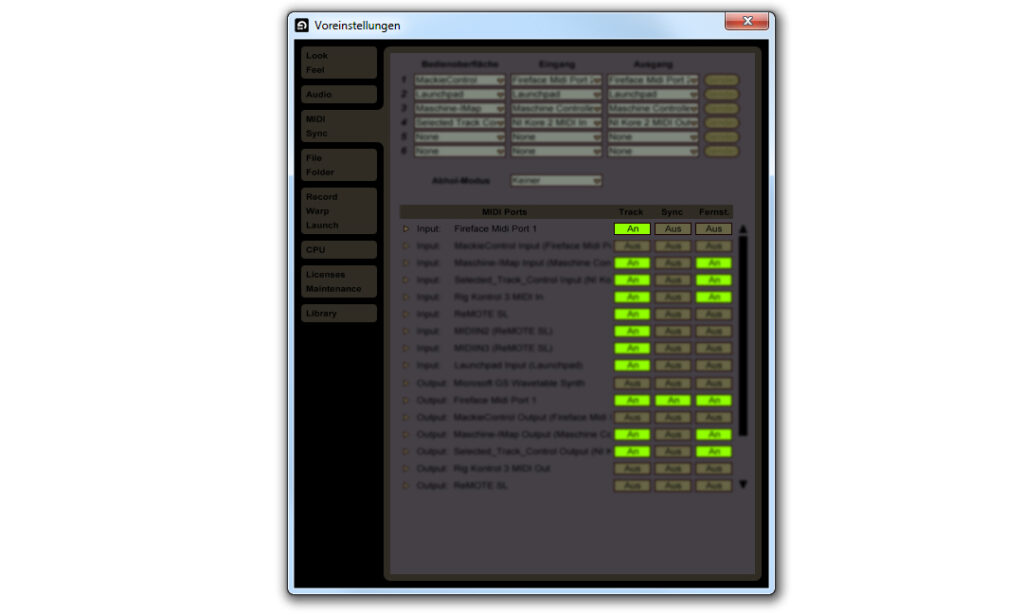Screen dimensions: 1024x615
Task: Disable Track for Input Fireface Midi Port 1
Action: tap(632, 229)
